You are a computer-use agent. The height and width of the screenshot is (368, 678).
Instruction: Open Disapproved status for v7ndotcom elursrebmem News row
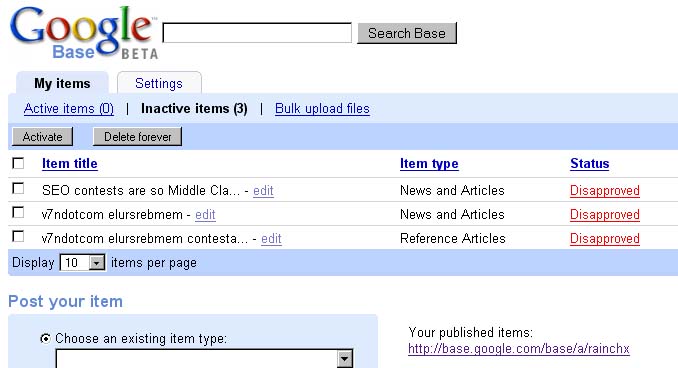click(x=604, y=214)
